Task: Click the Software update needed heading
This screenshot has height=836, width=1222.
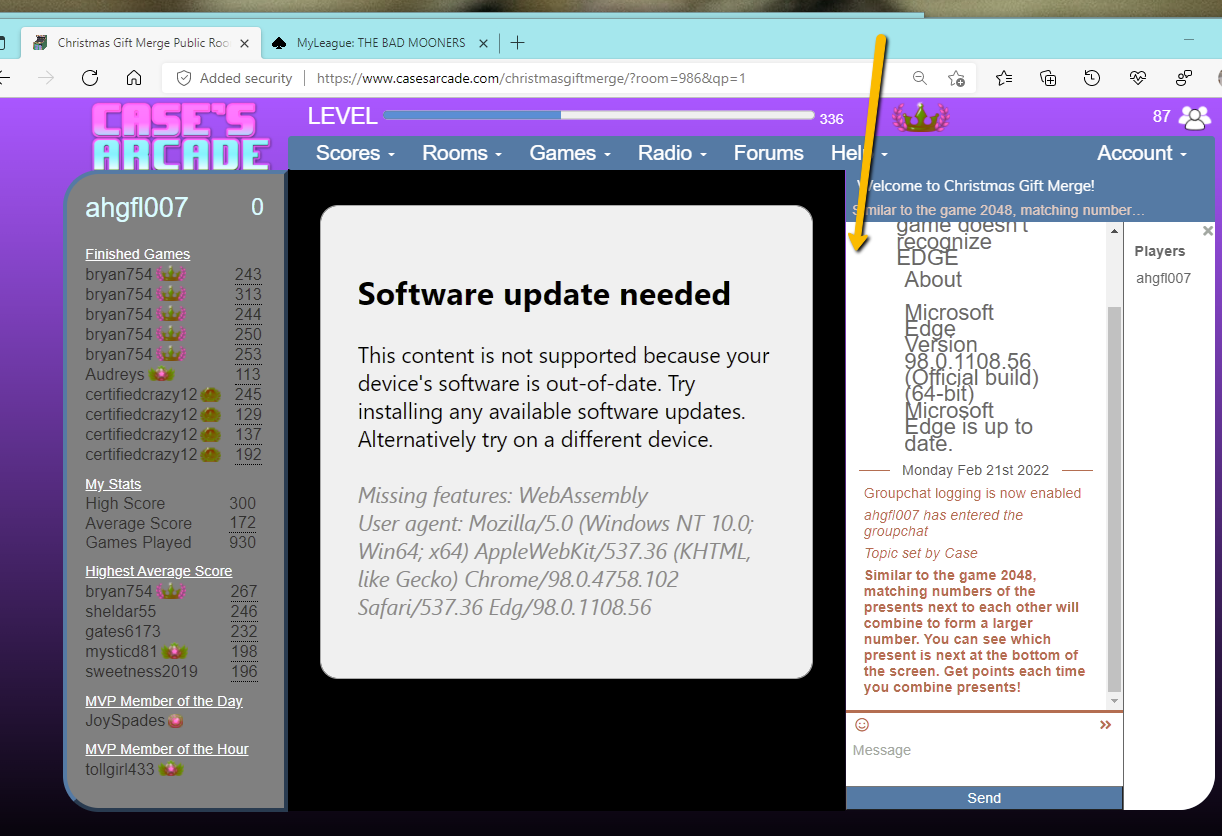Action: pos(544,294)
